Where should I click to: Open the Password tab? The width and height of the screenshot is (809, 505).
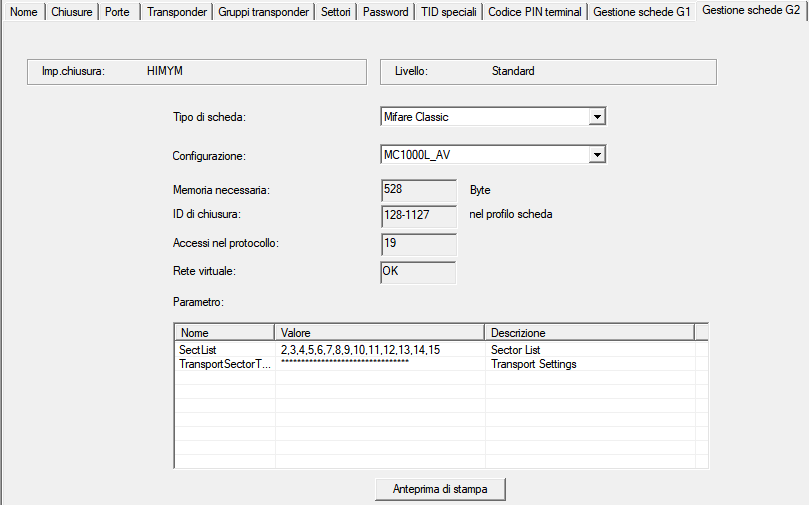[x=385, y=12]
